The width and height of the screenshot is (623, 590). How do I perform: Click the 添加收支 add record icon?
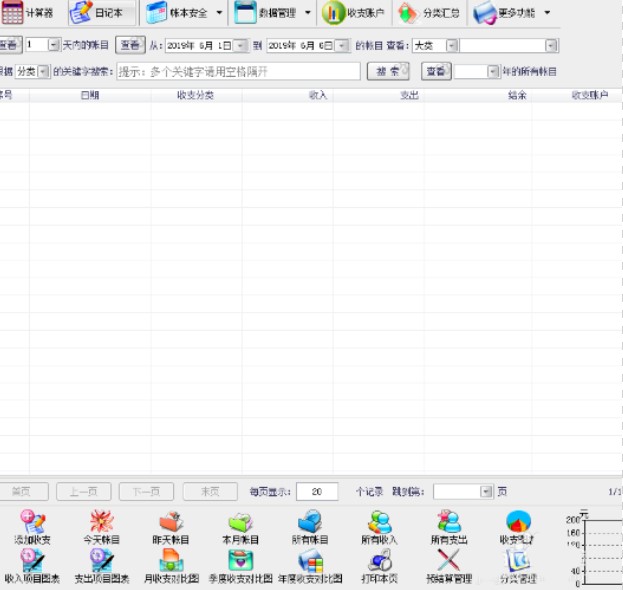(32, 527)
